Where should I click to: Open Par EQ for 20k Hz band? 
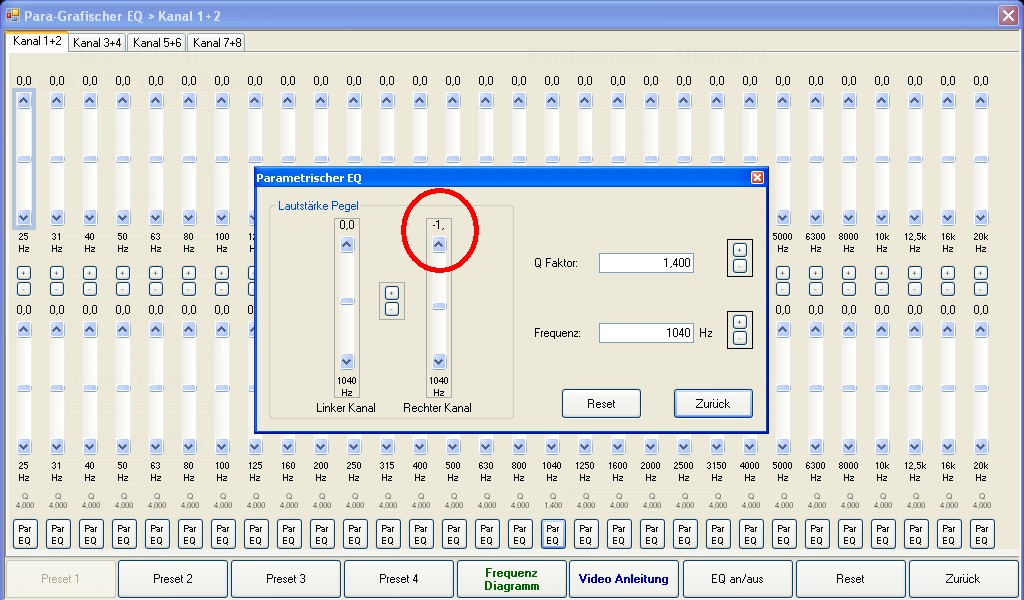(982, 534)
